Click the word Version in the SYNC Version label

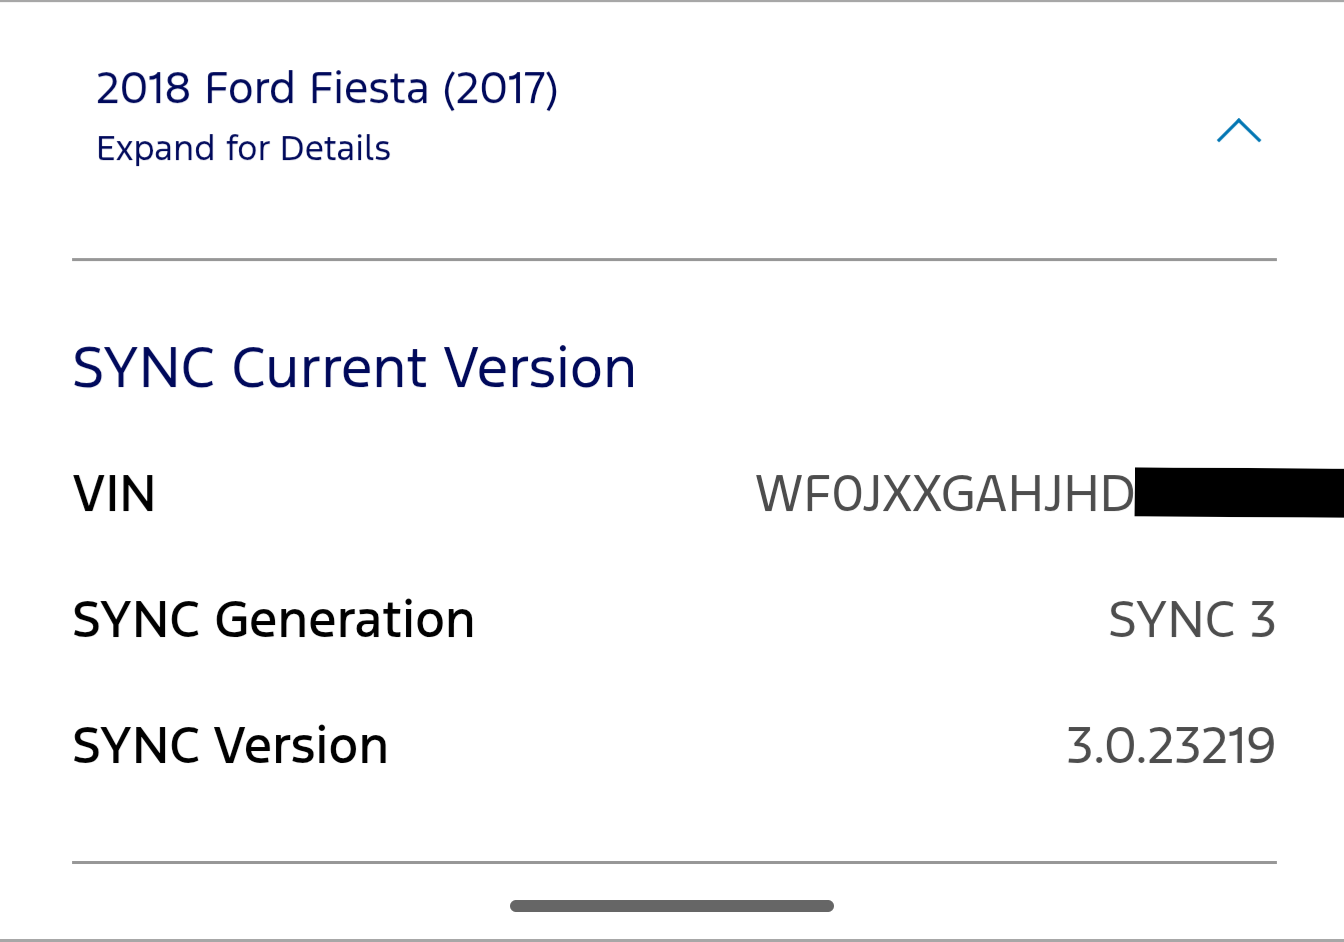(x=301, y=746)
